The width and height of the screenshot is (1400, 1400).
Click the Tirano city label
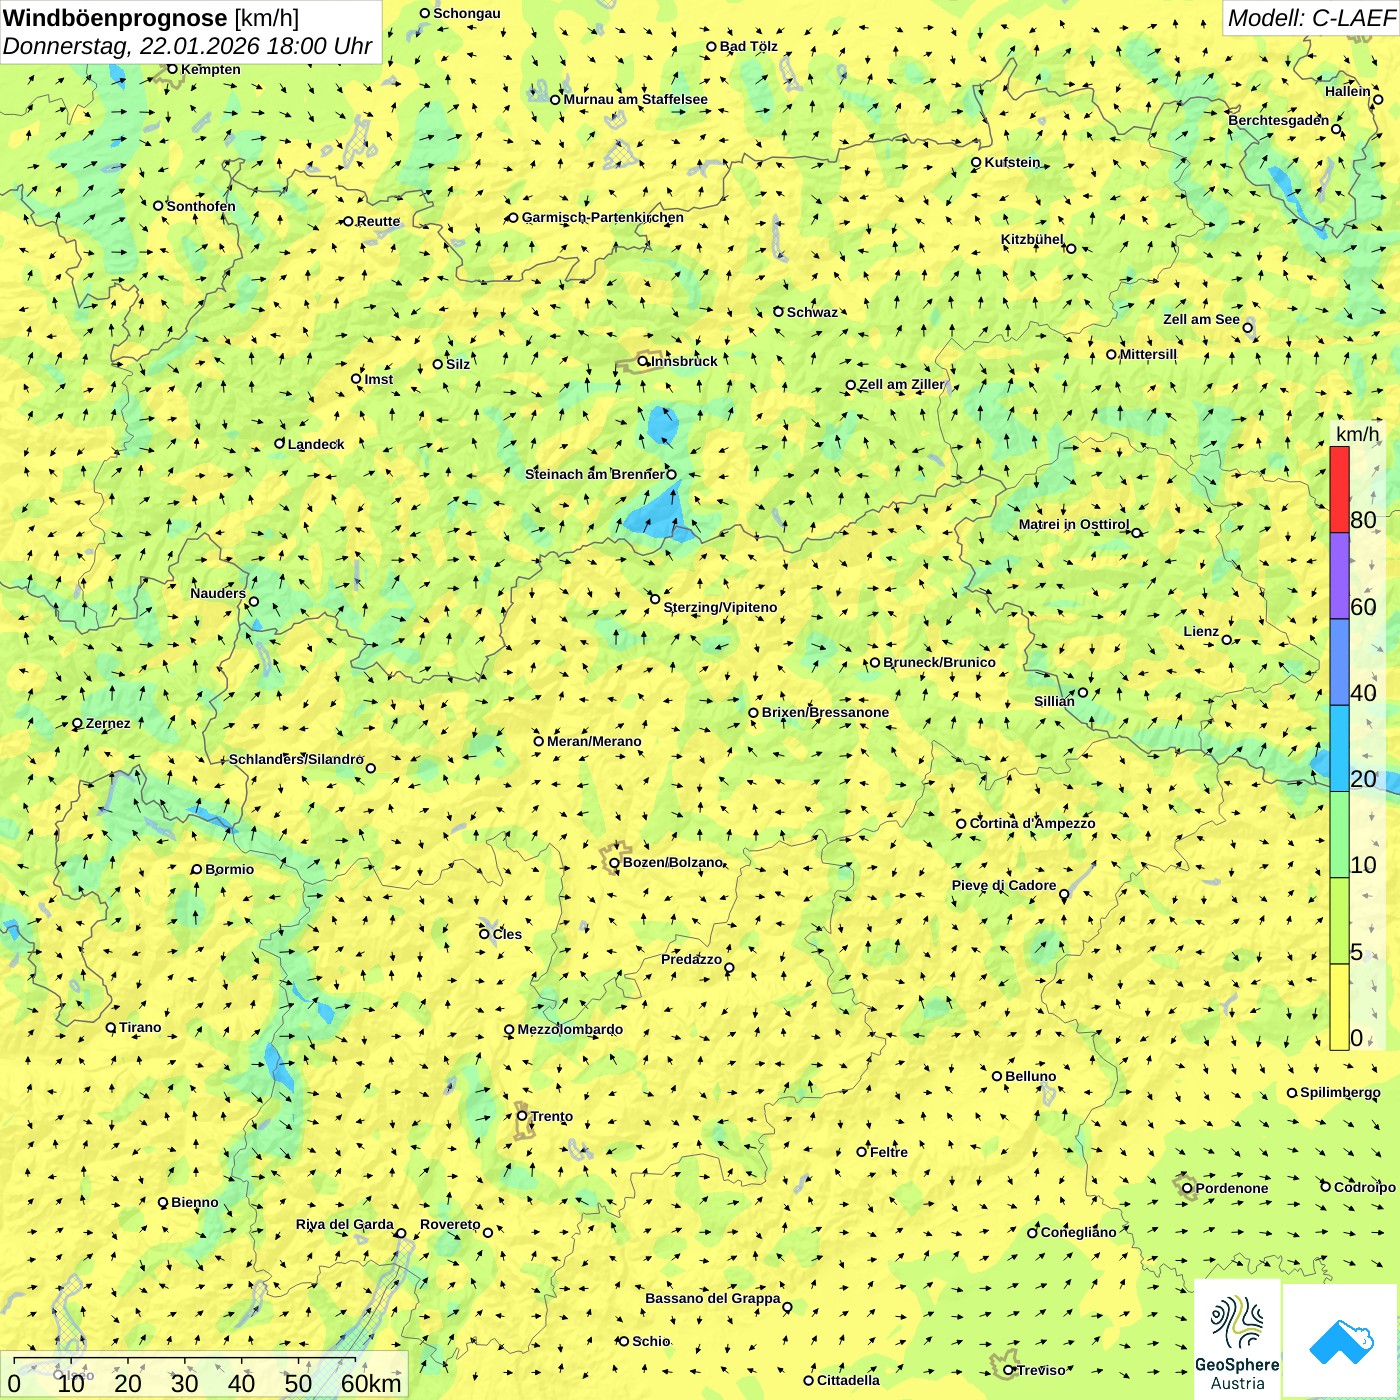[x=140, y=1027]
